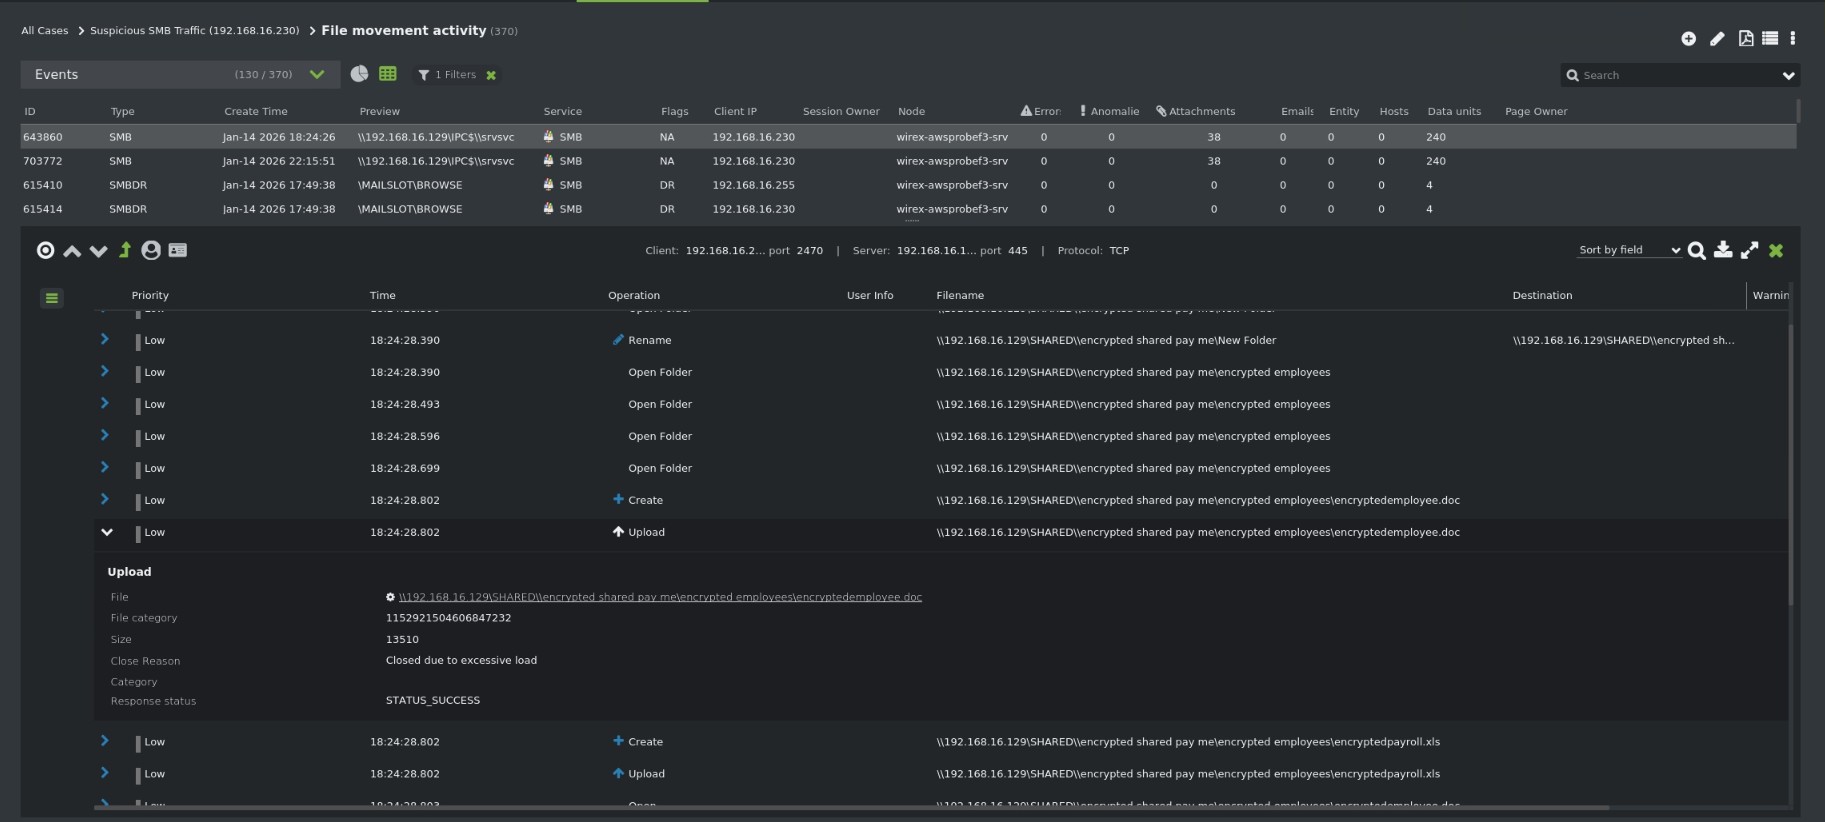The width and height of the screenshot is (1825, 822).
Task: Click the add (plus circle) icon
Action: (x=1688, y=38)
